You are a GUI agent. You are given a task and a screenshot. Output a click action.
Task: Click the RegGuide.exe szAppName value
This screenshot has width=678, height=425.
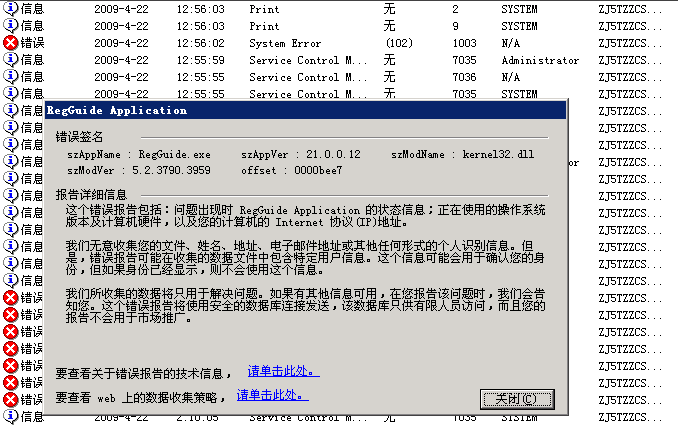click(174, 154)
